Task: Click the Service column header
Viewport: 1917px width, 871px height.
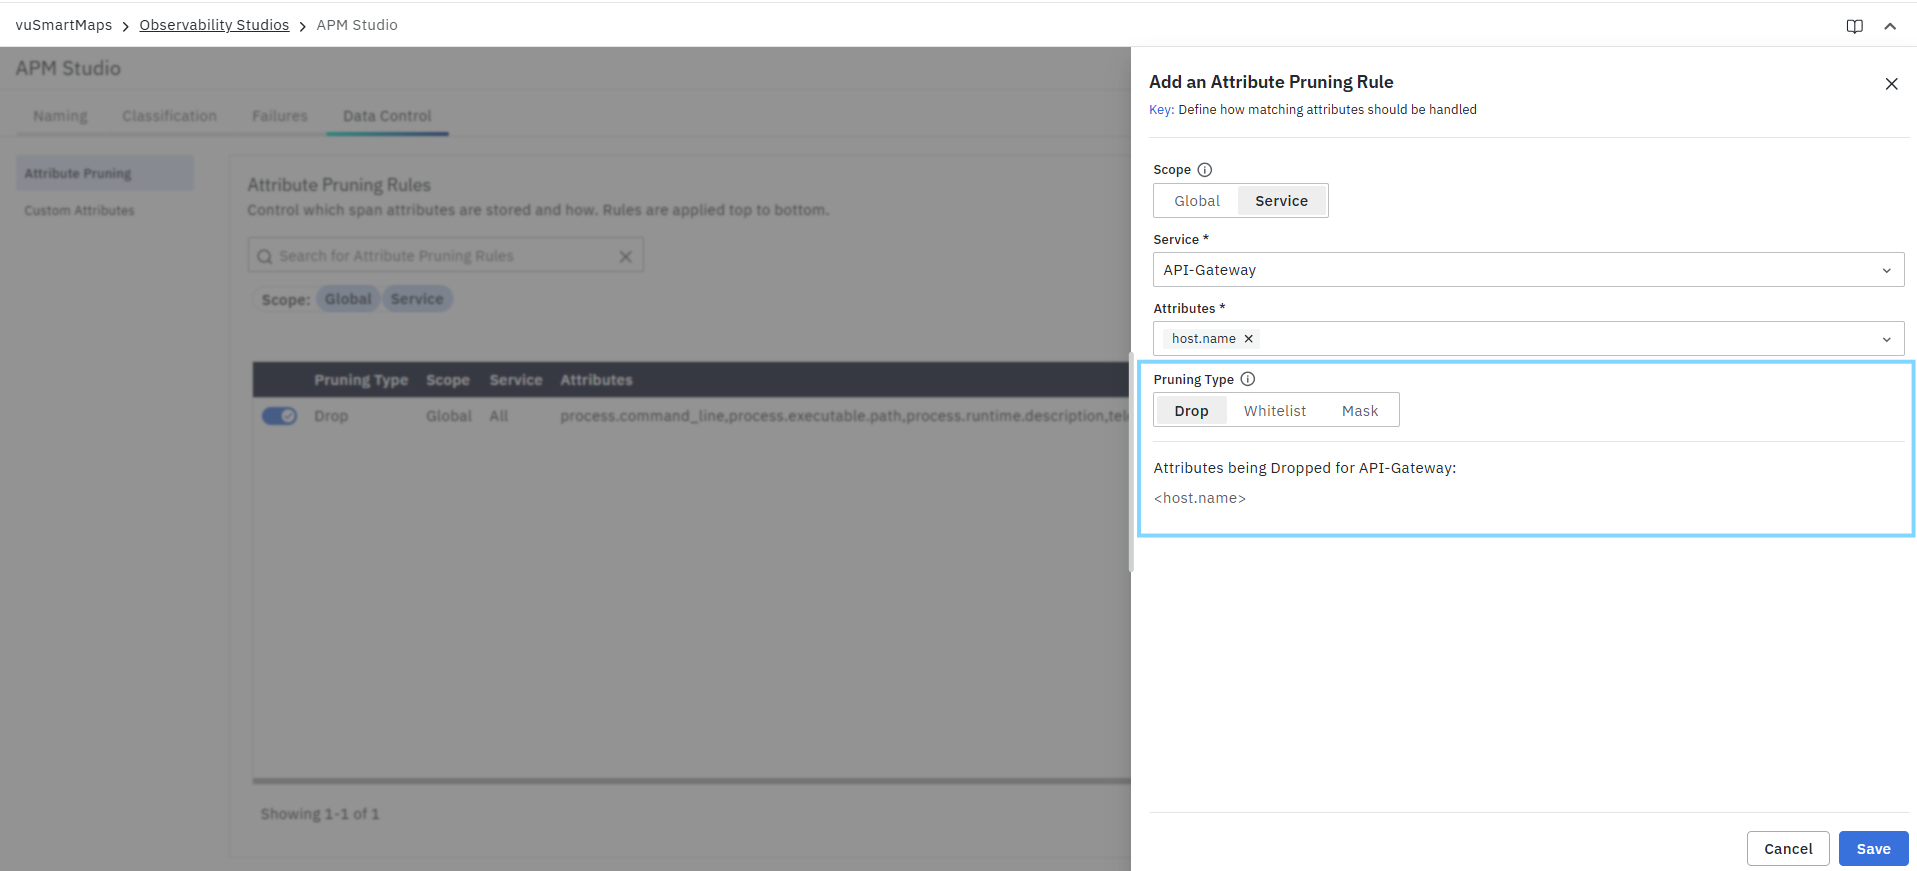Action: click(x=516, y=380)
